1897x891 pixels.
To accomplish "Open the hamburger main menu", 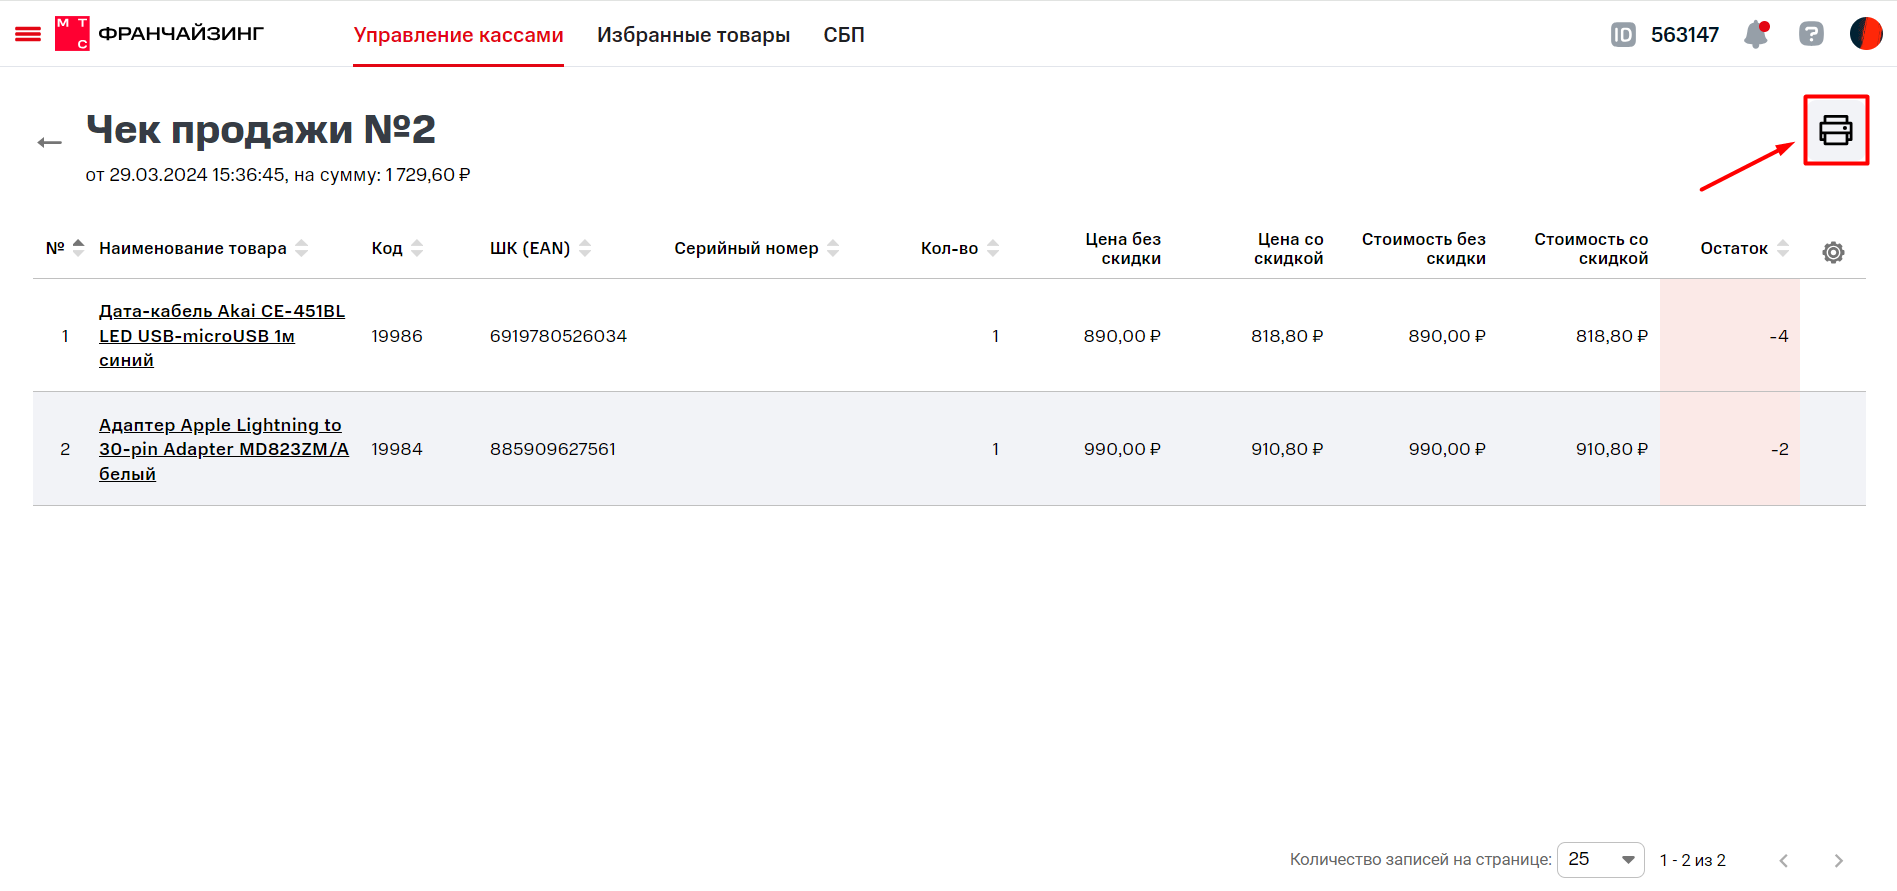I will 28,34.
